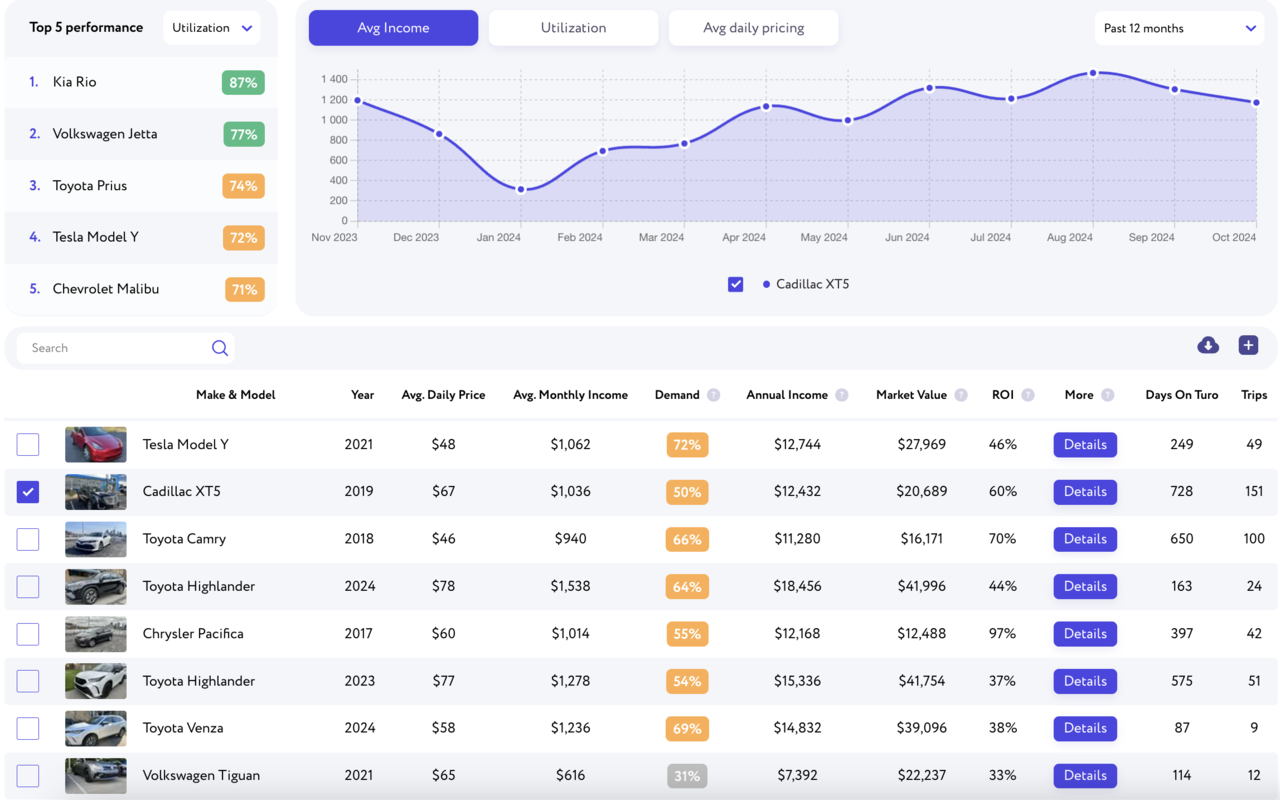Open the Annual Income help icon

pyautogui.click(x=842, y=395)
